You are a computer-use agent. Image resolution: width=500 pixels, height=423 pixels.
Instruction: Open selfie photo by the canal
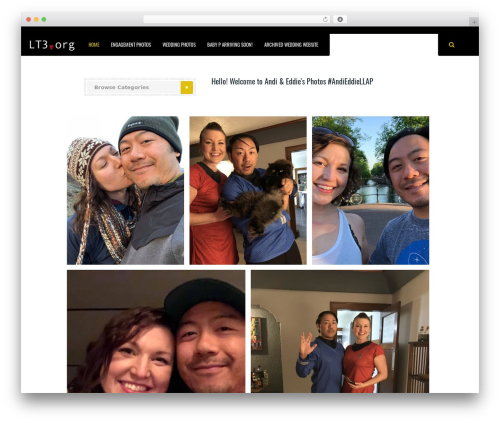point(371,190)
